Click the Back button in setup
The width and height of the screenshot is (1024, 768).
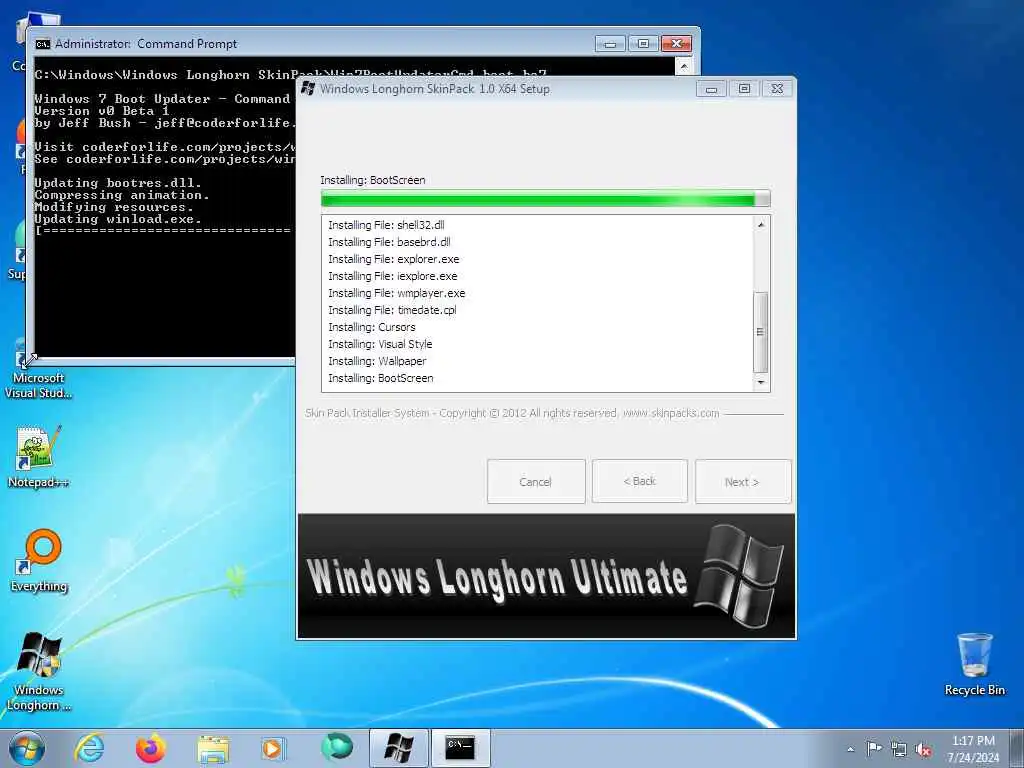[x=639, y=481]
